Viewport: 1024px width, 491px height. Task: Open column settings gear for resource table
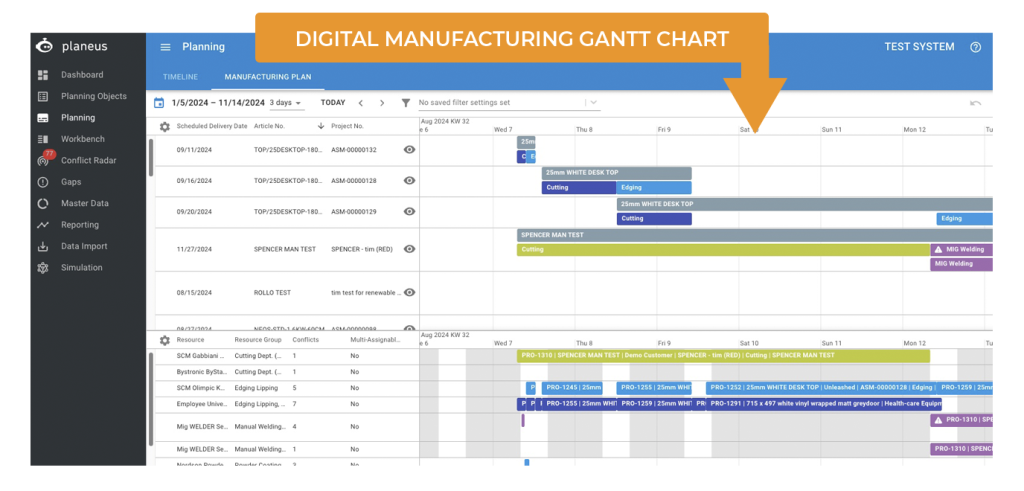click(x=165, y=340)
